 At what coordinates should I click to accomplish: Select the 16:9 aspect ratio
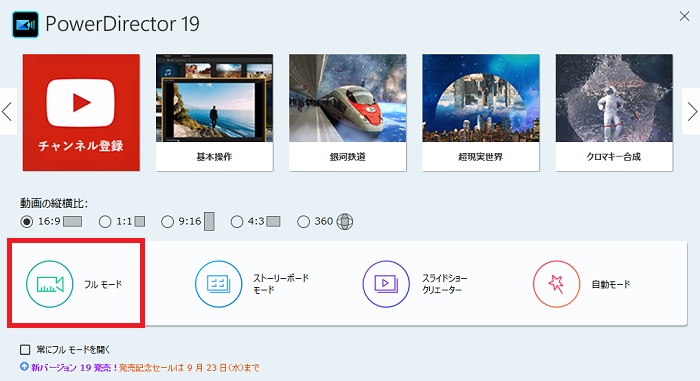[x=27, y=222]
